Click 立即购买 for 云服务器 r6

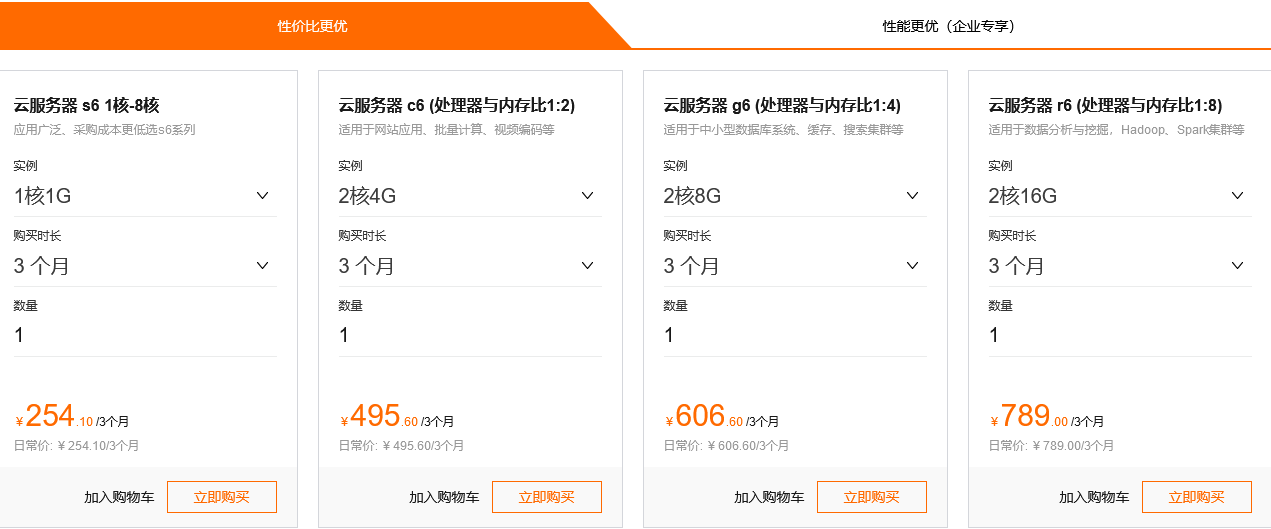pos(1197,497)
